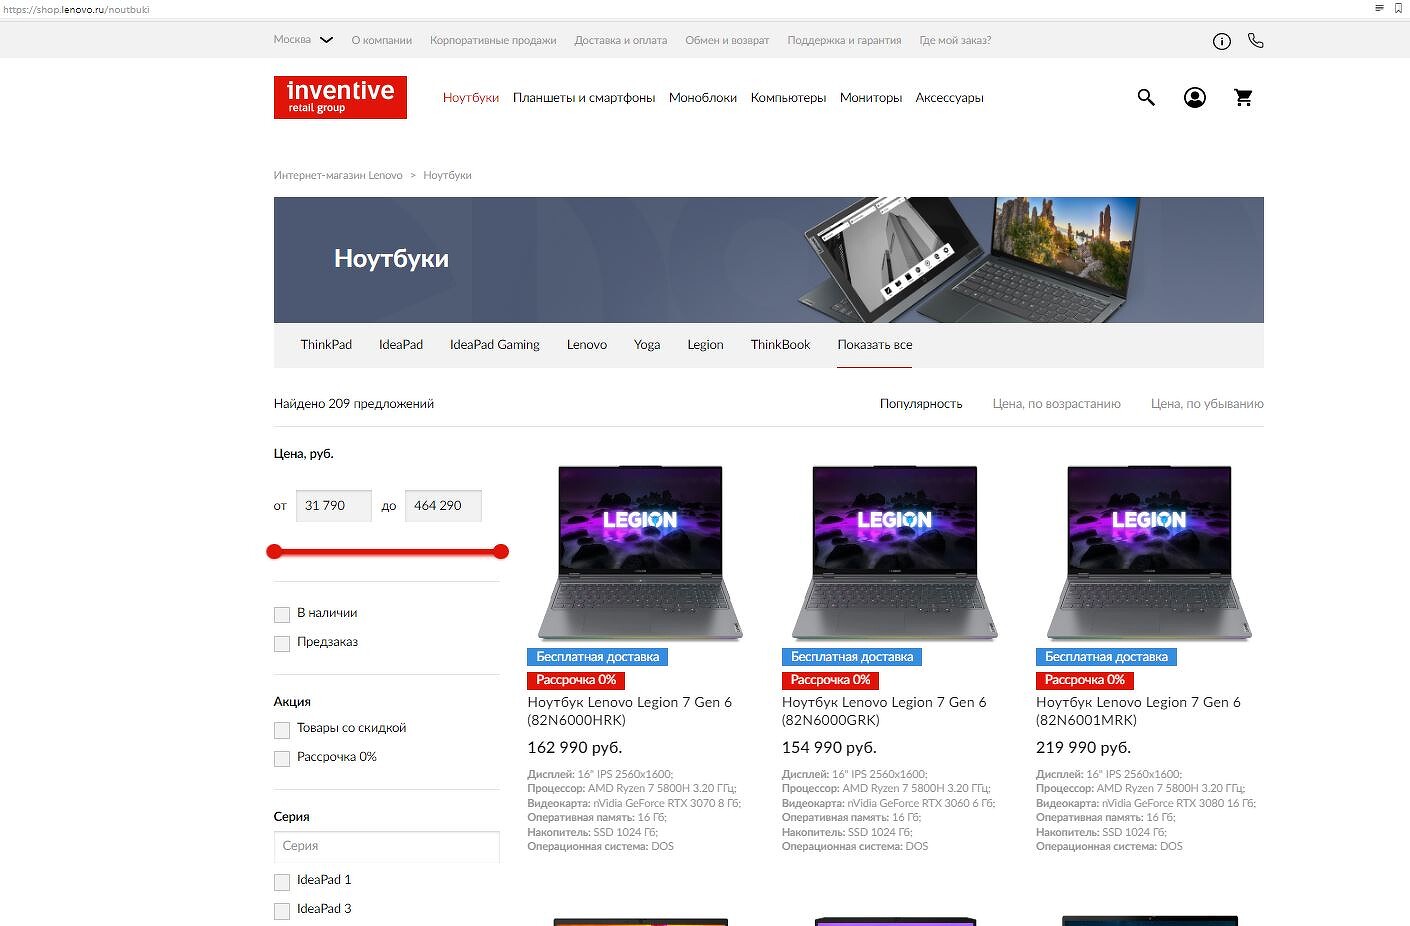Expand the Москва city dropdown
The height and width of the screenshot is (926, 1410).
303,40
